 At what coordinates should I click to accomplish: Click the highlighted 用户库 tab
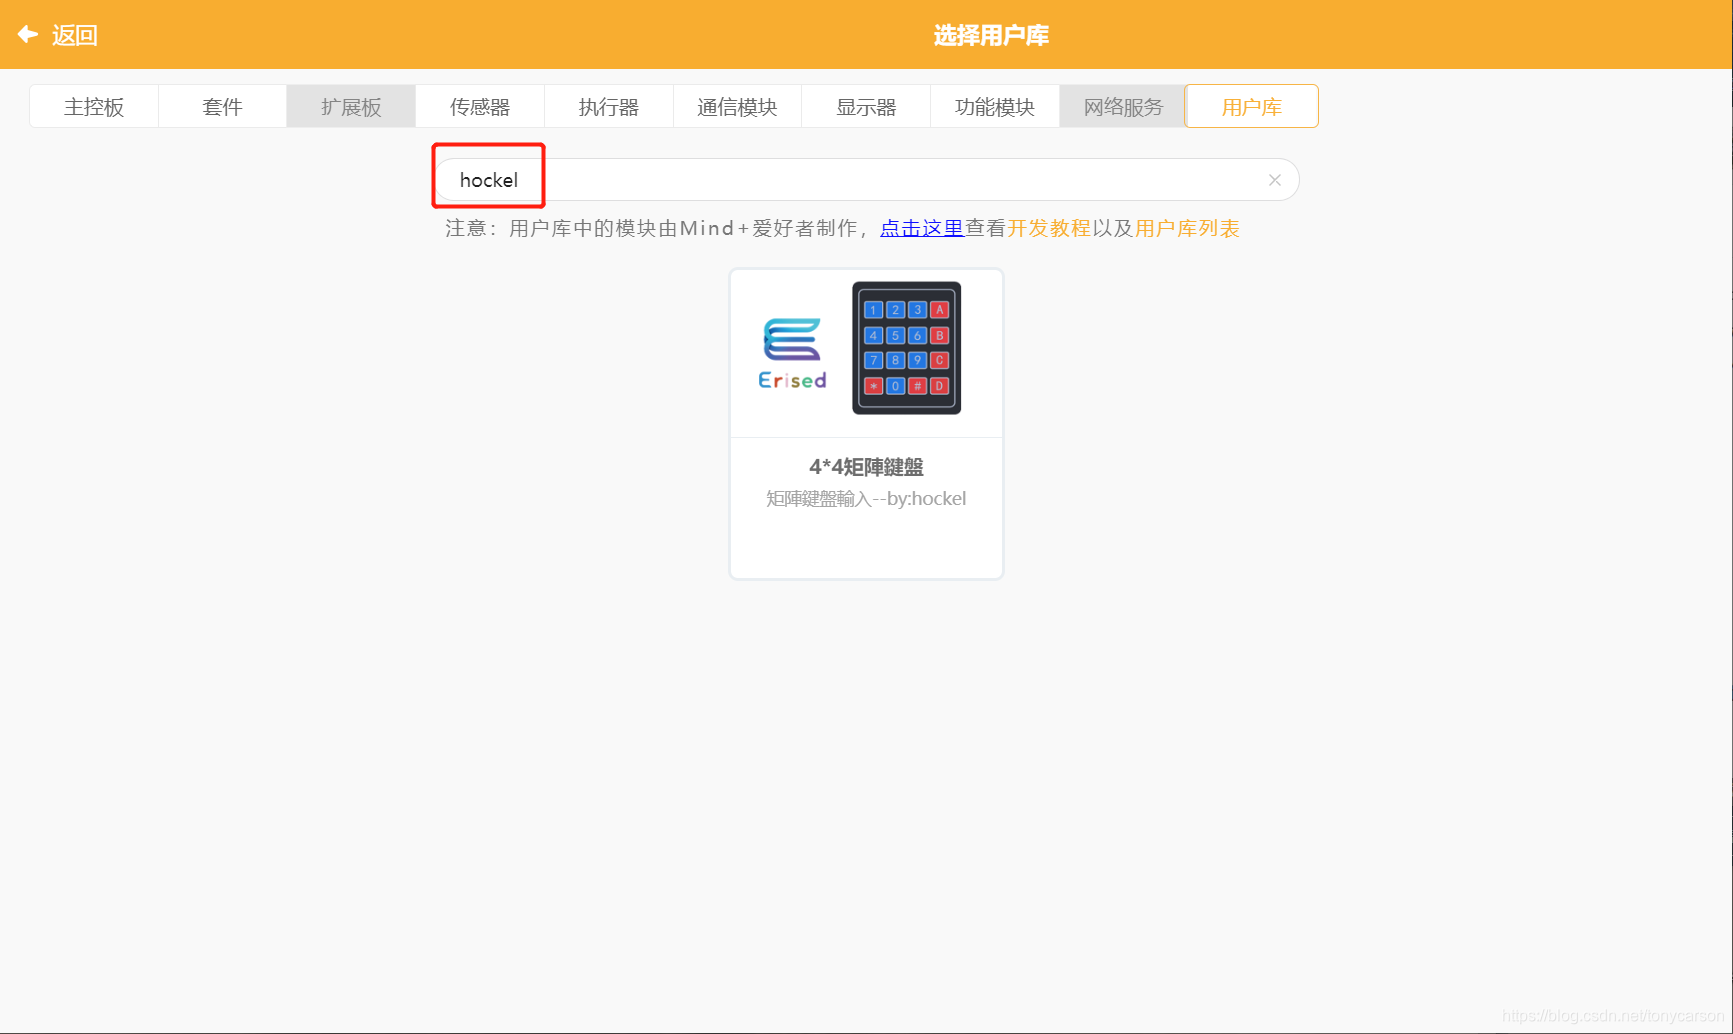[1251, 106]
